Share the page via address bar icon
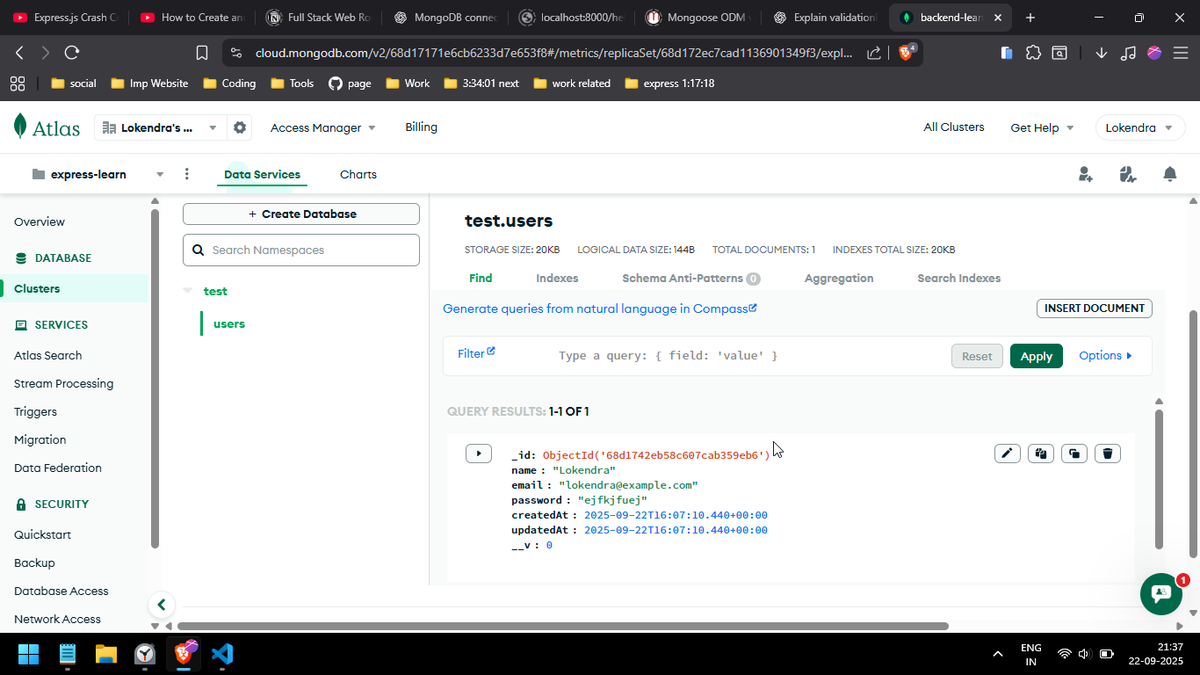This screenshot has width=1200, height=675. [x=874, y=53]
